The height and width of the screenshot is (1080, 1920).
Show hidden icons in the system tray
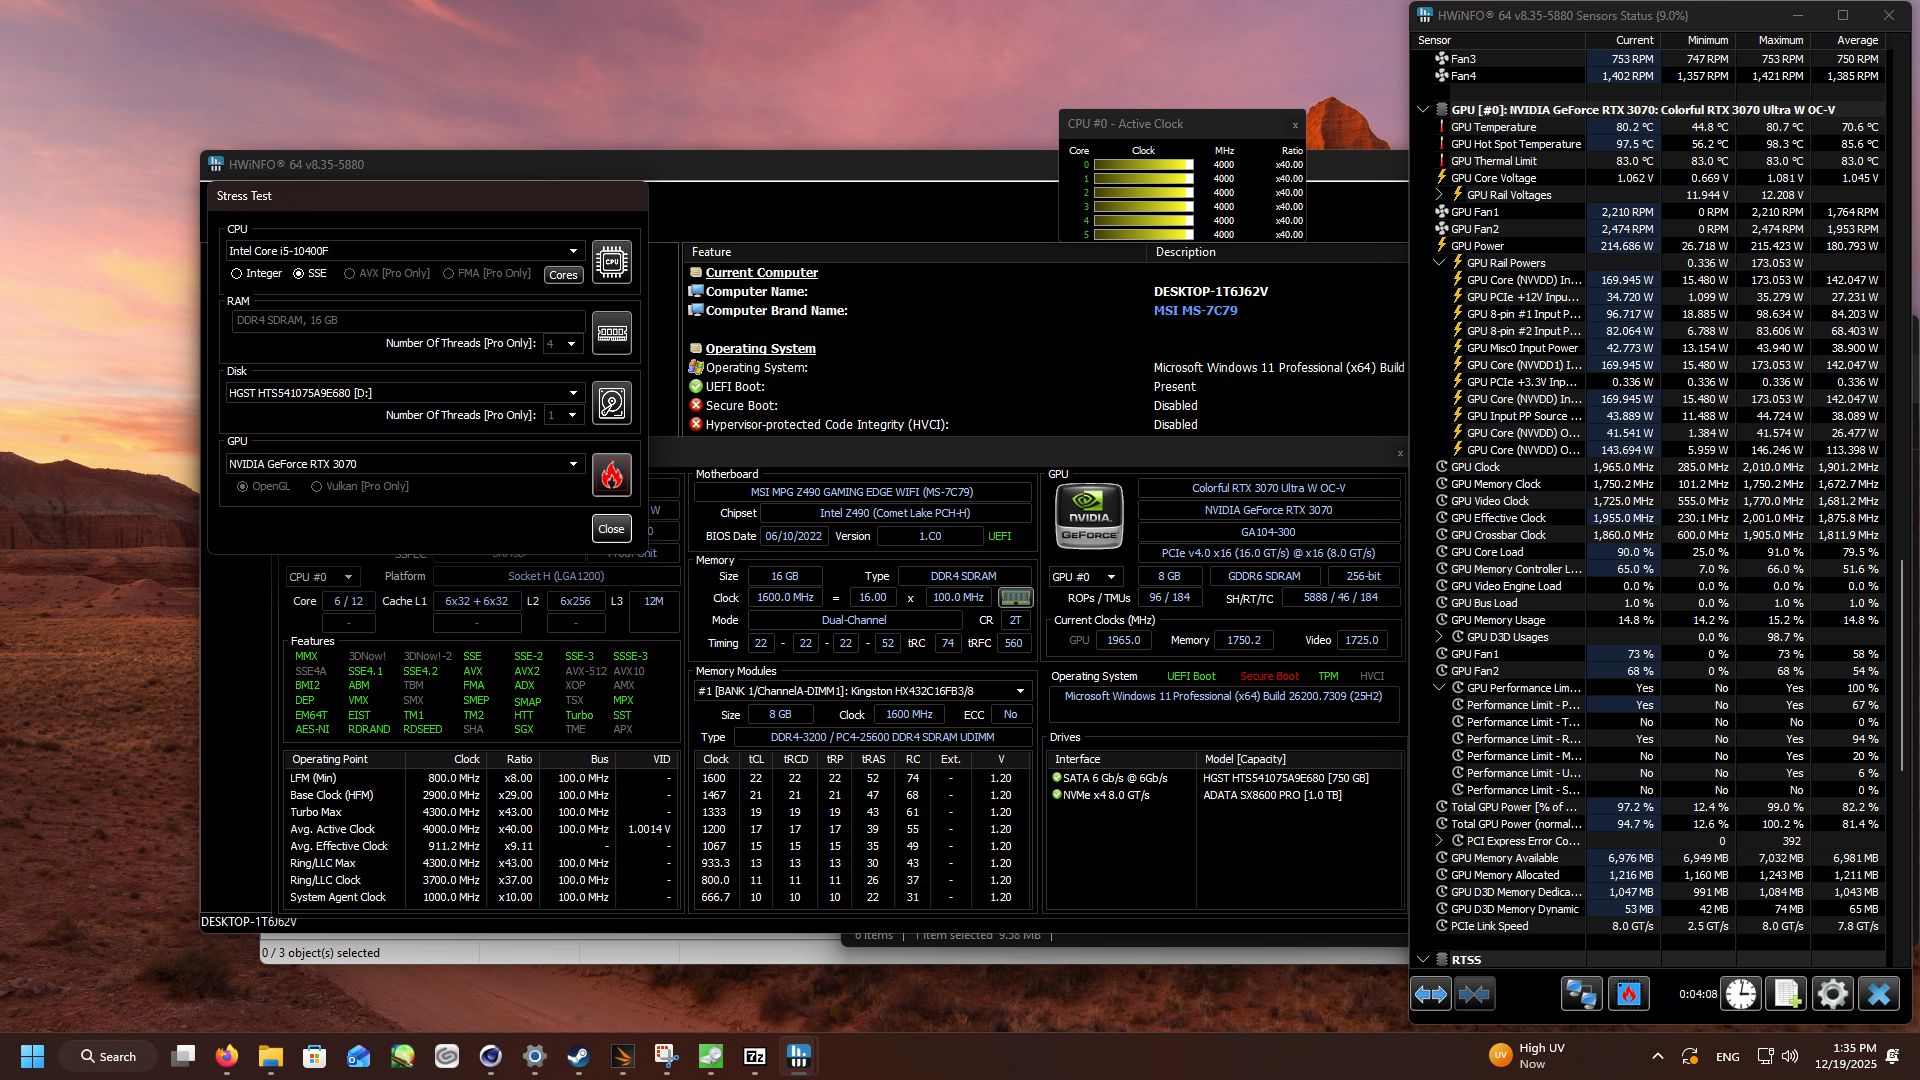coord(1658,1056)
